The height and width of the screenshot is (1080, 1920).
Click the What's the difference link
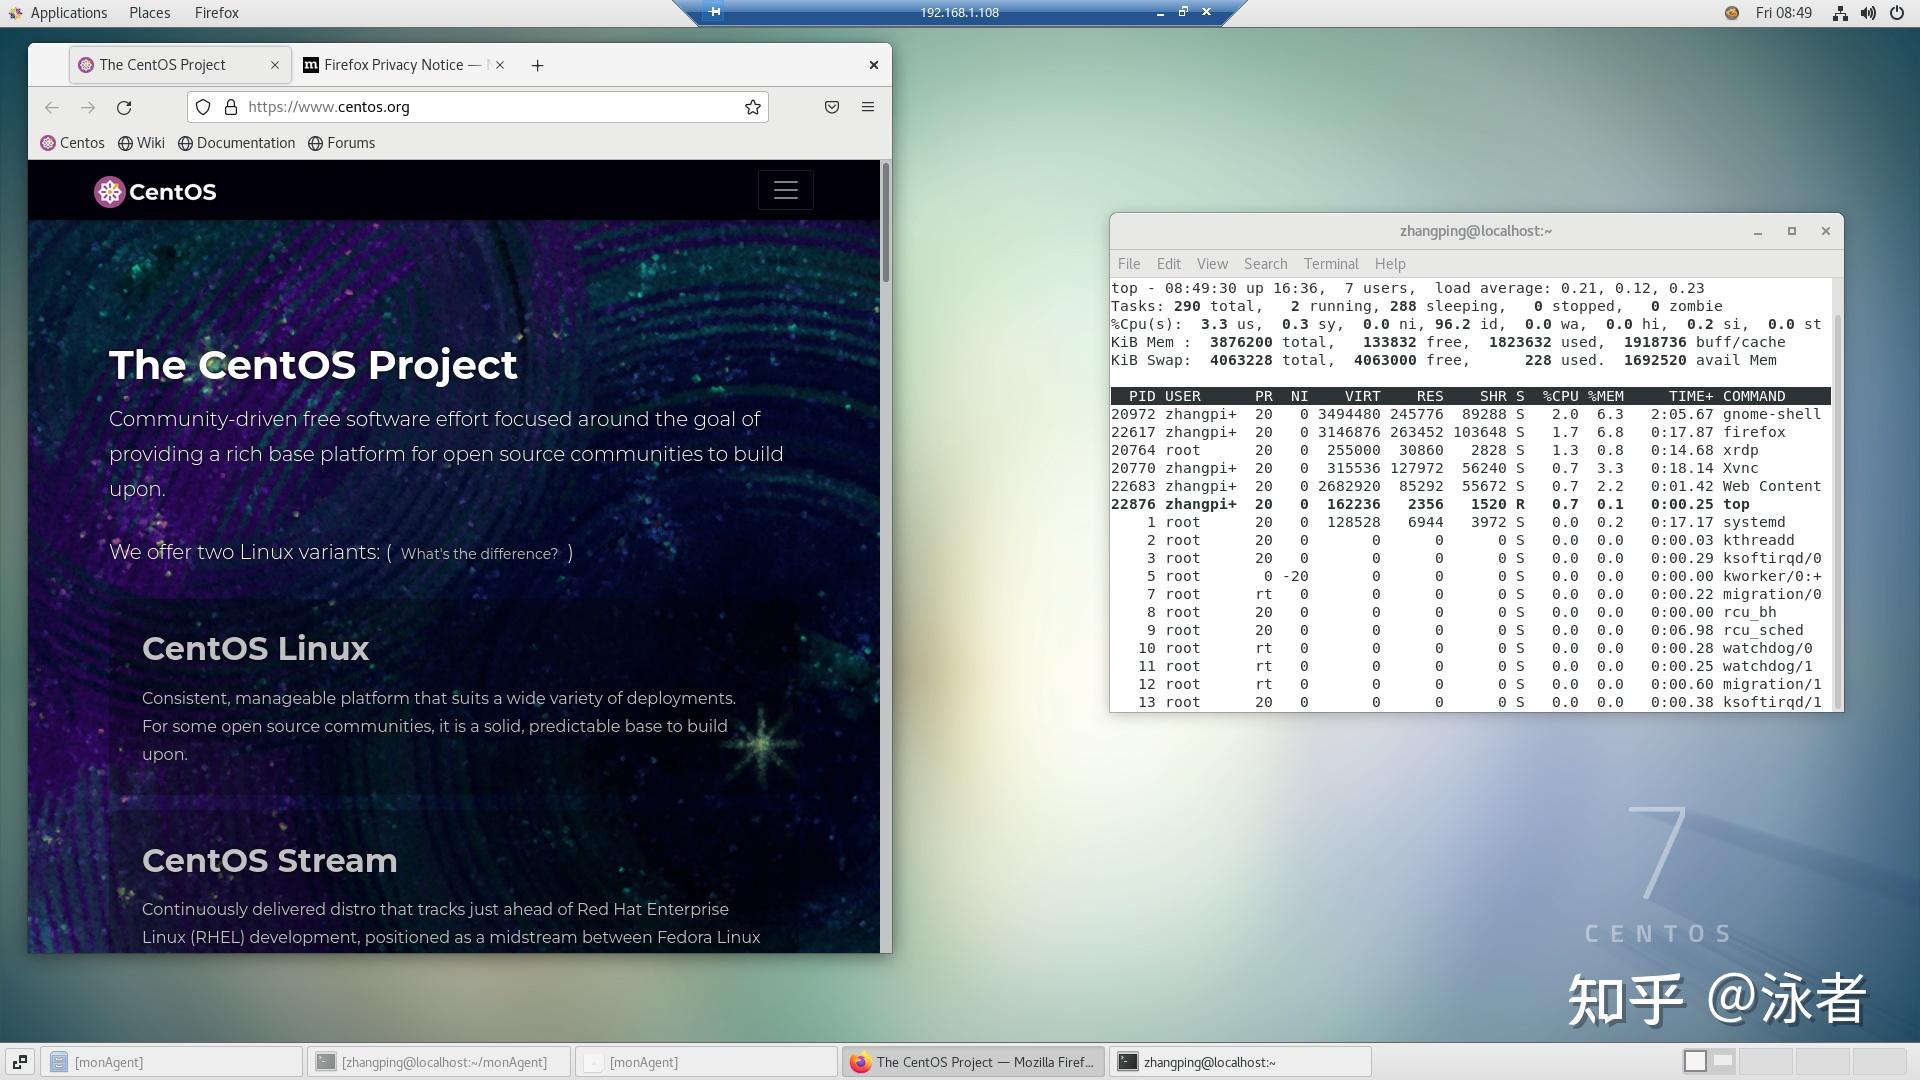tap(480, 553)
